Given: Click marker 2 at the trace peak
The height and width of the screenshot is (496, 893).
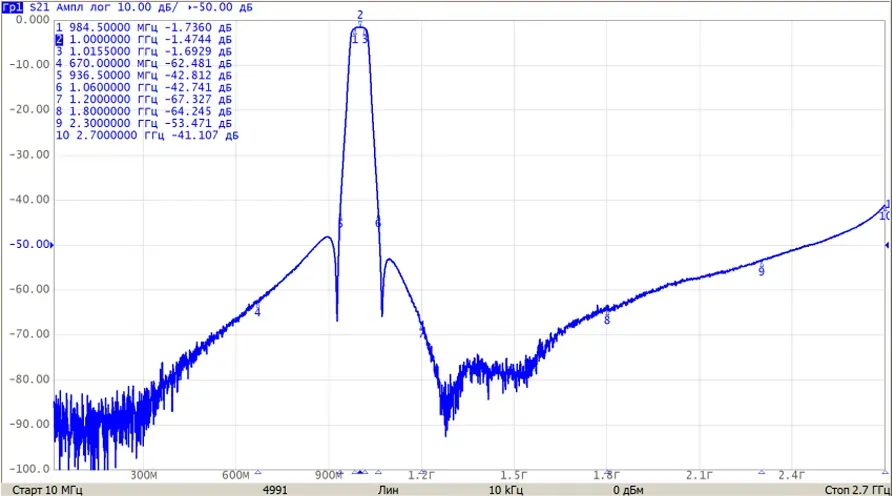Looking at the screenshot, I should tap(360, 17).
